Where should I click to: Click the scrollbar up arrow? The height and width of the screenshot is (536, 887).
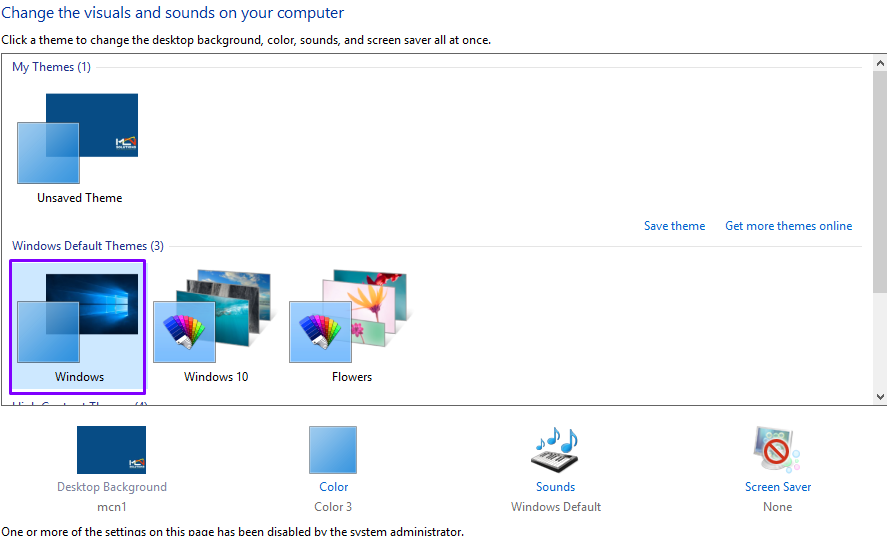click(880, 63)
